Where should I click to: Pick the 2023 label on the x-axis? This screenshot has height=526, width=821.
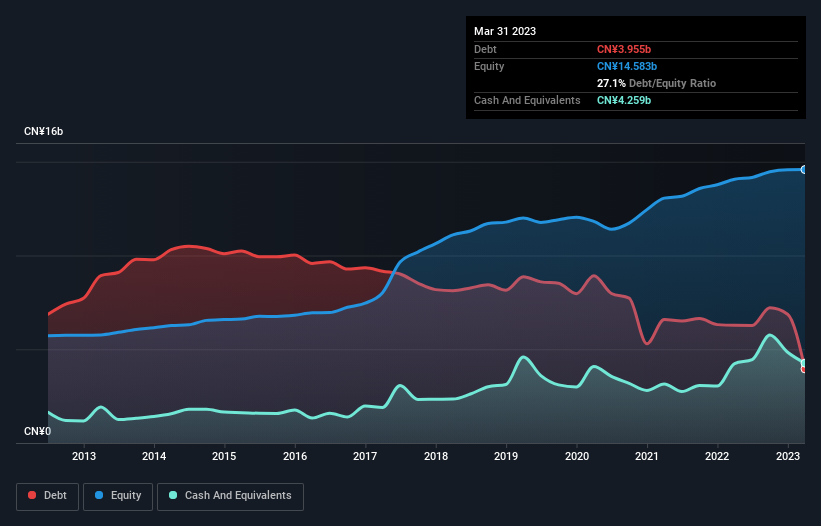click(x=788, y=457)
